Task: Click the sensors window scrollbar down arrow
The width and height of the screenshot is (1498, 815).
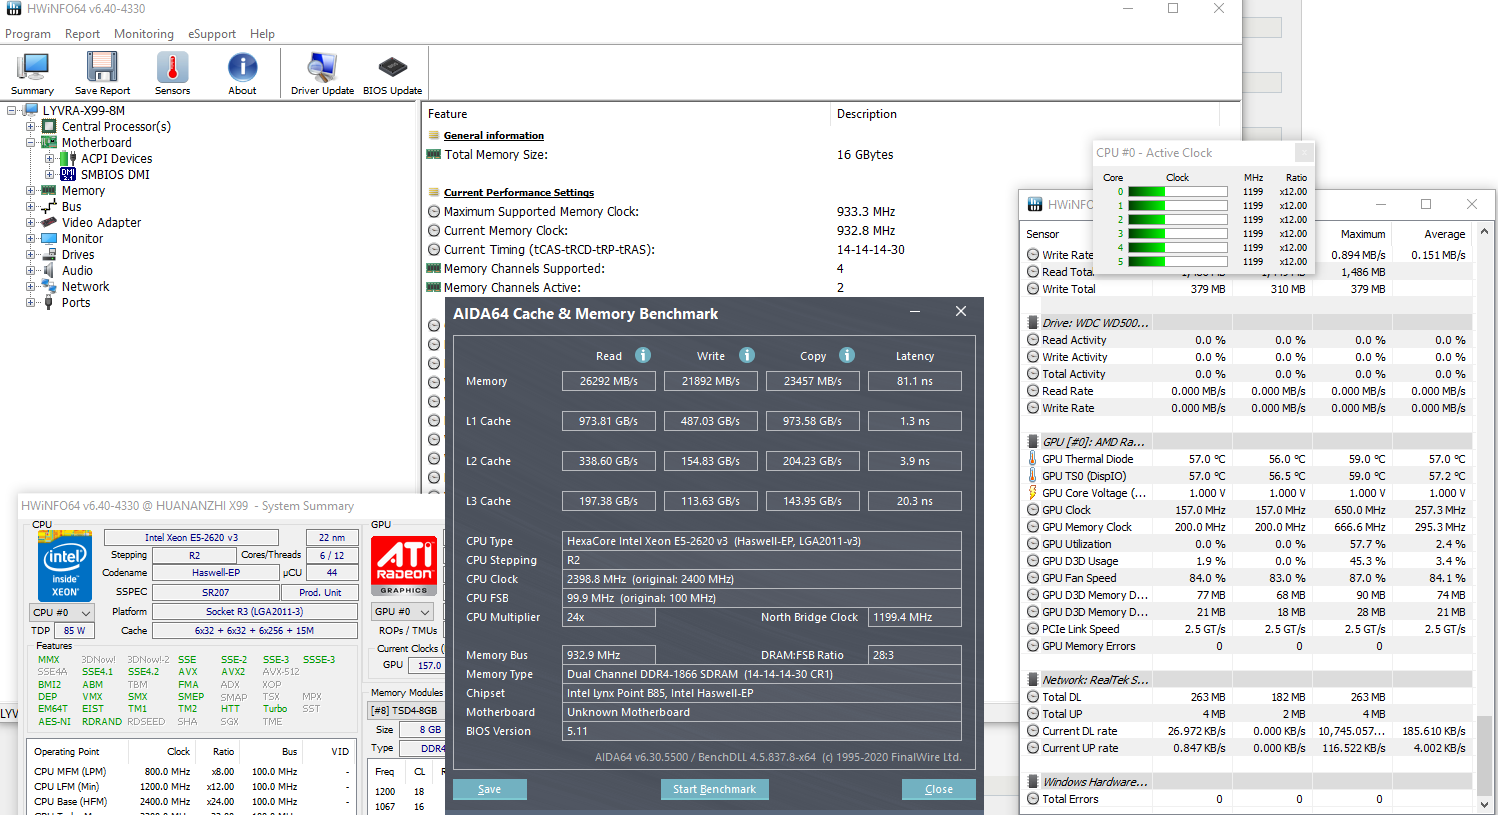Action: [x=1484, y=804]
